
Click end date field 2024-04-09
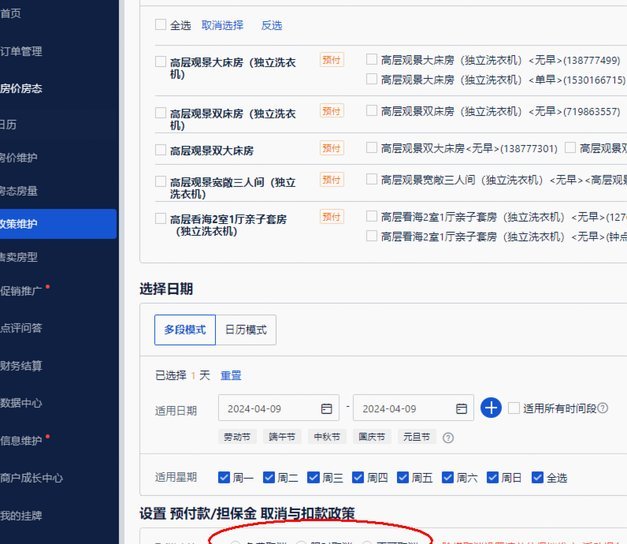tap(413, 408)
